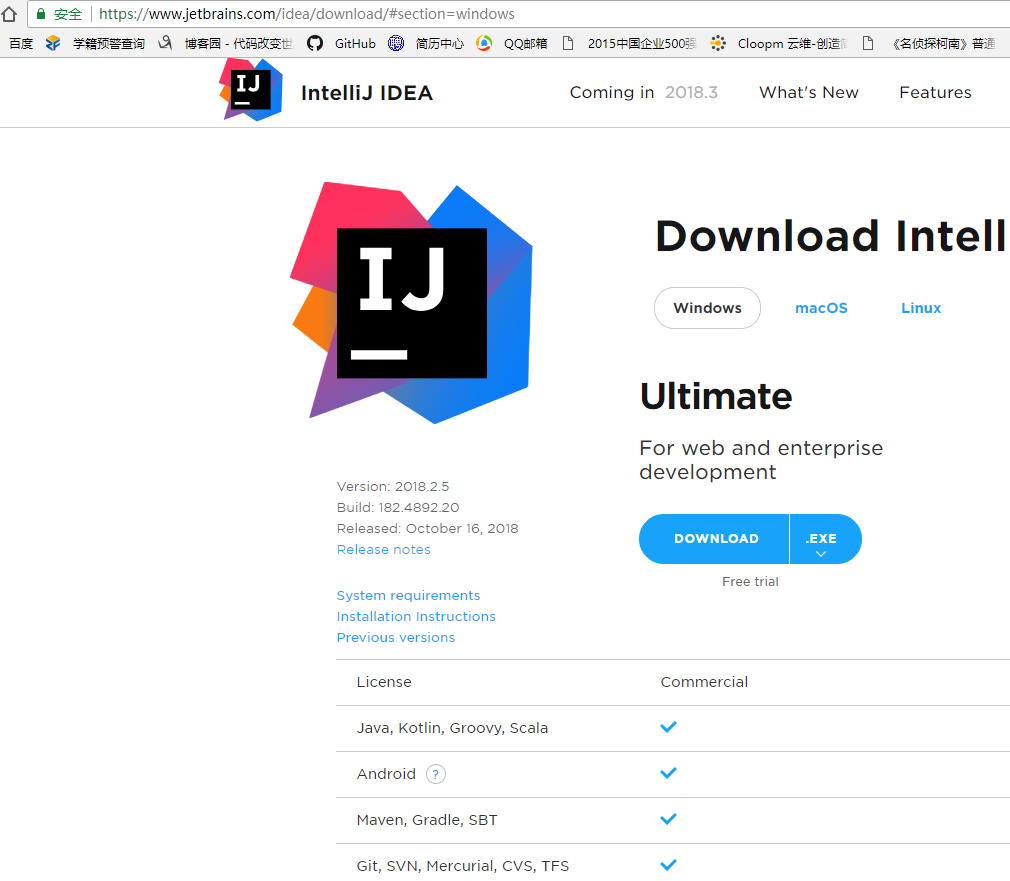
Task: Open the Release notes link
Action: coord(383,549)
